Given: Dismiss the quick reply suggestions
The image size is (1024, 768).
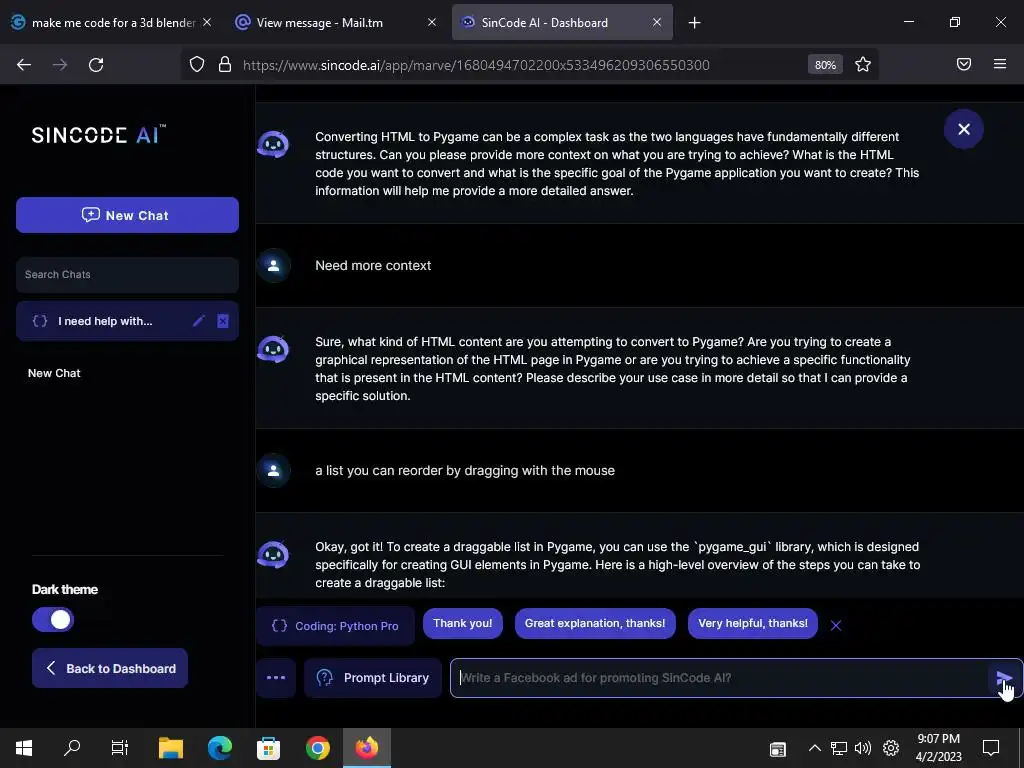Looking at the screenshot, I should [x=835, y=625].
